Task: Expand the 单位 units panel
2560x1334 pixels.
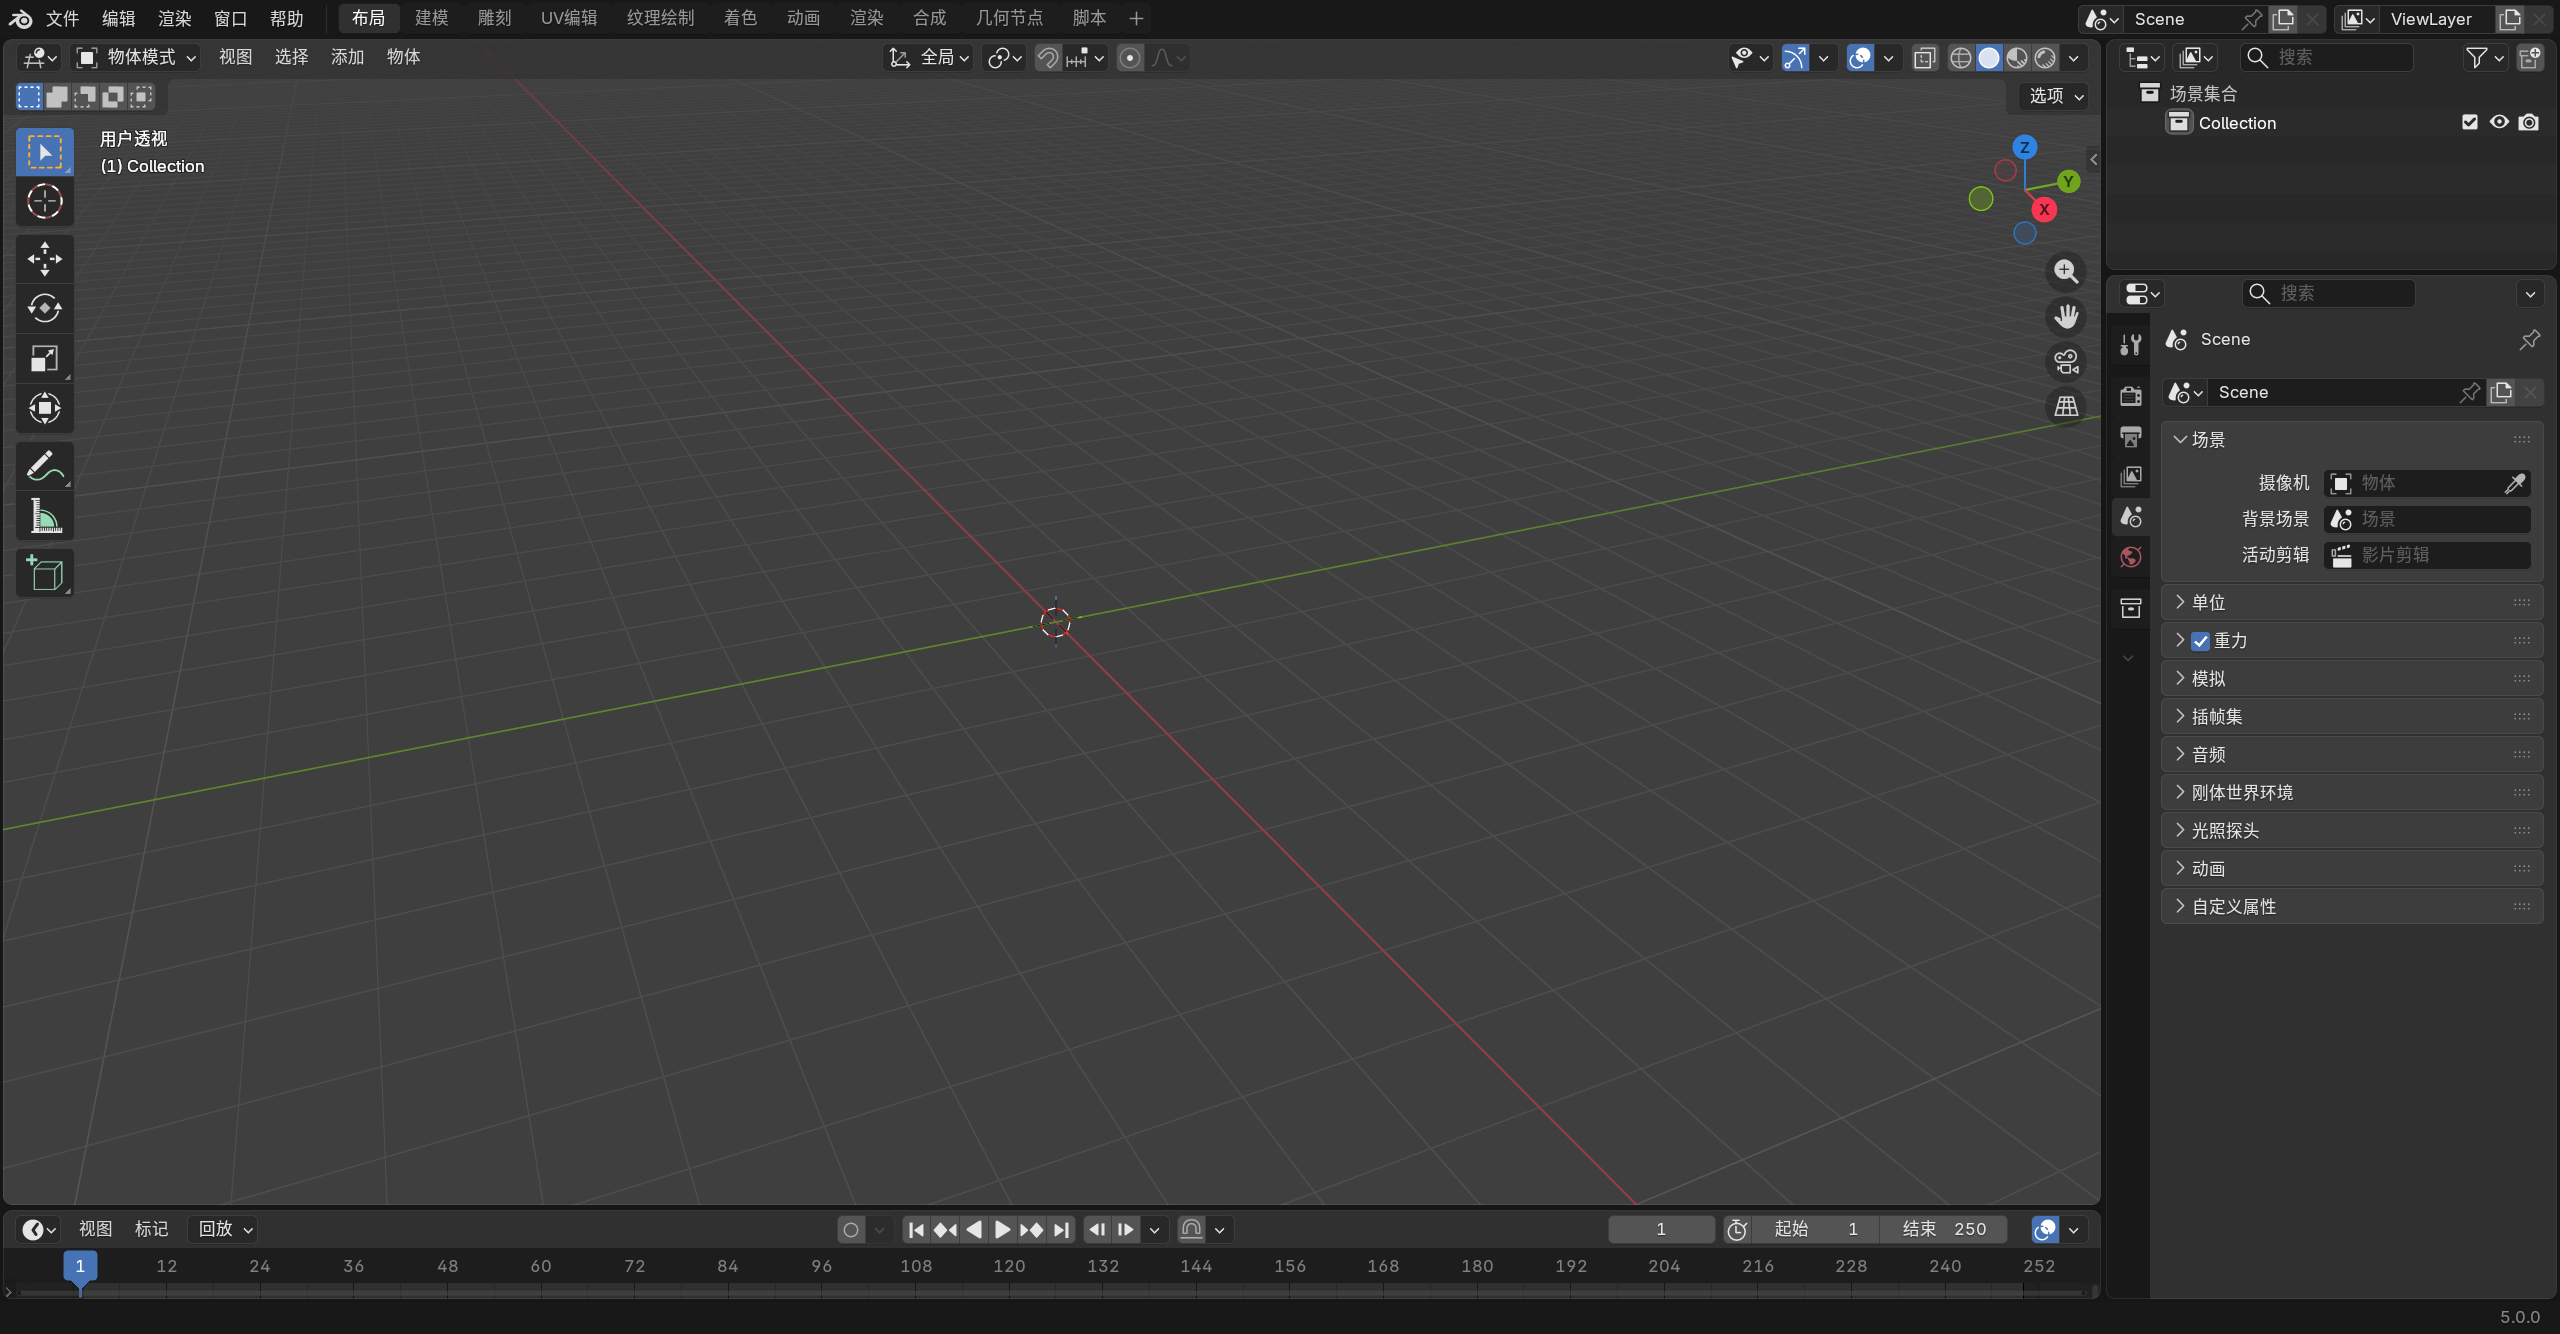Action: (2352, 603)
